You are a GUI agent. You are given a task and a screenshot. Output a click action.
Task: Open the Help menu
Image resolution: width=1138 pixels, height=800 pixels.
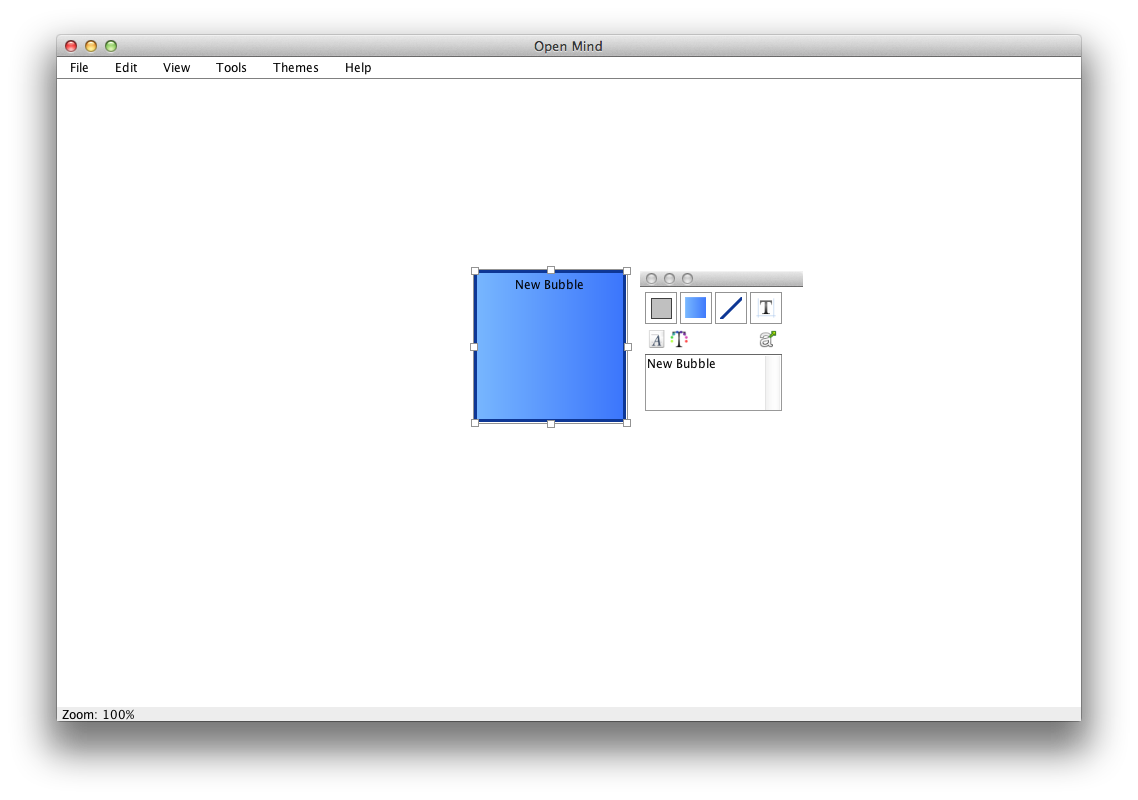pos(358,68)
